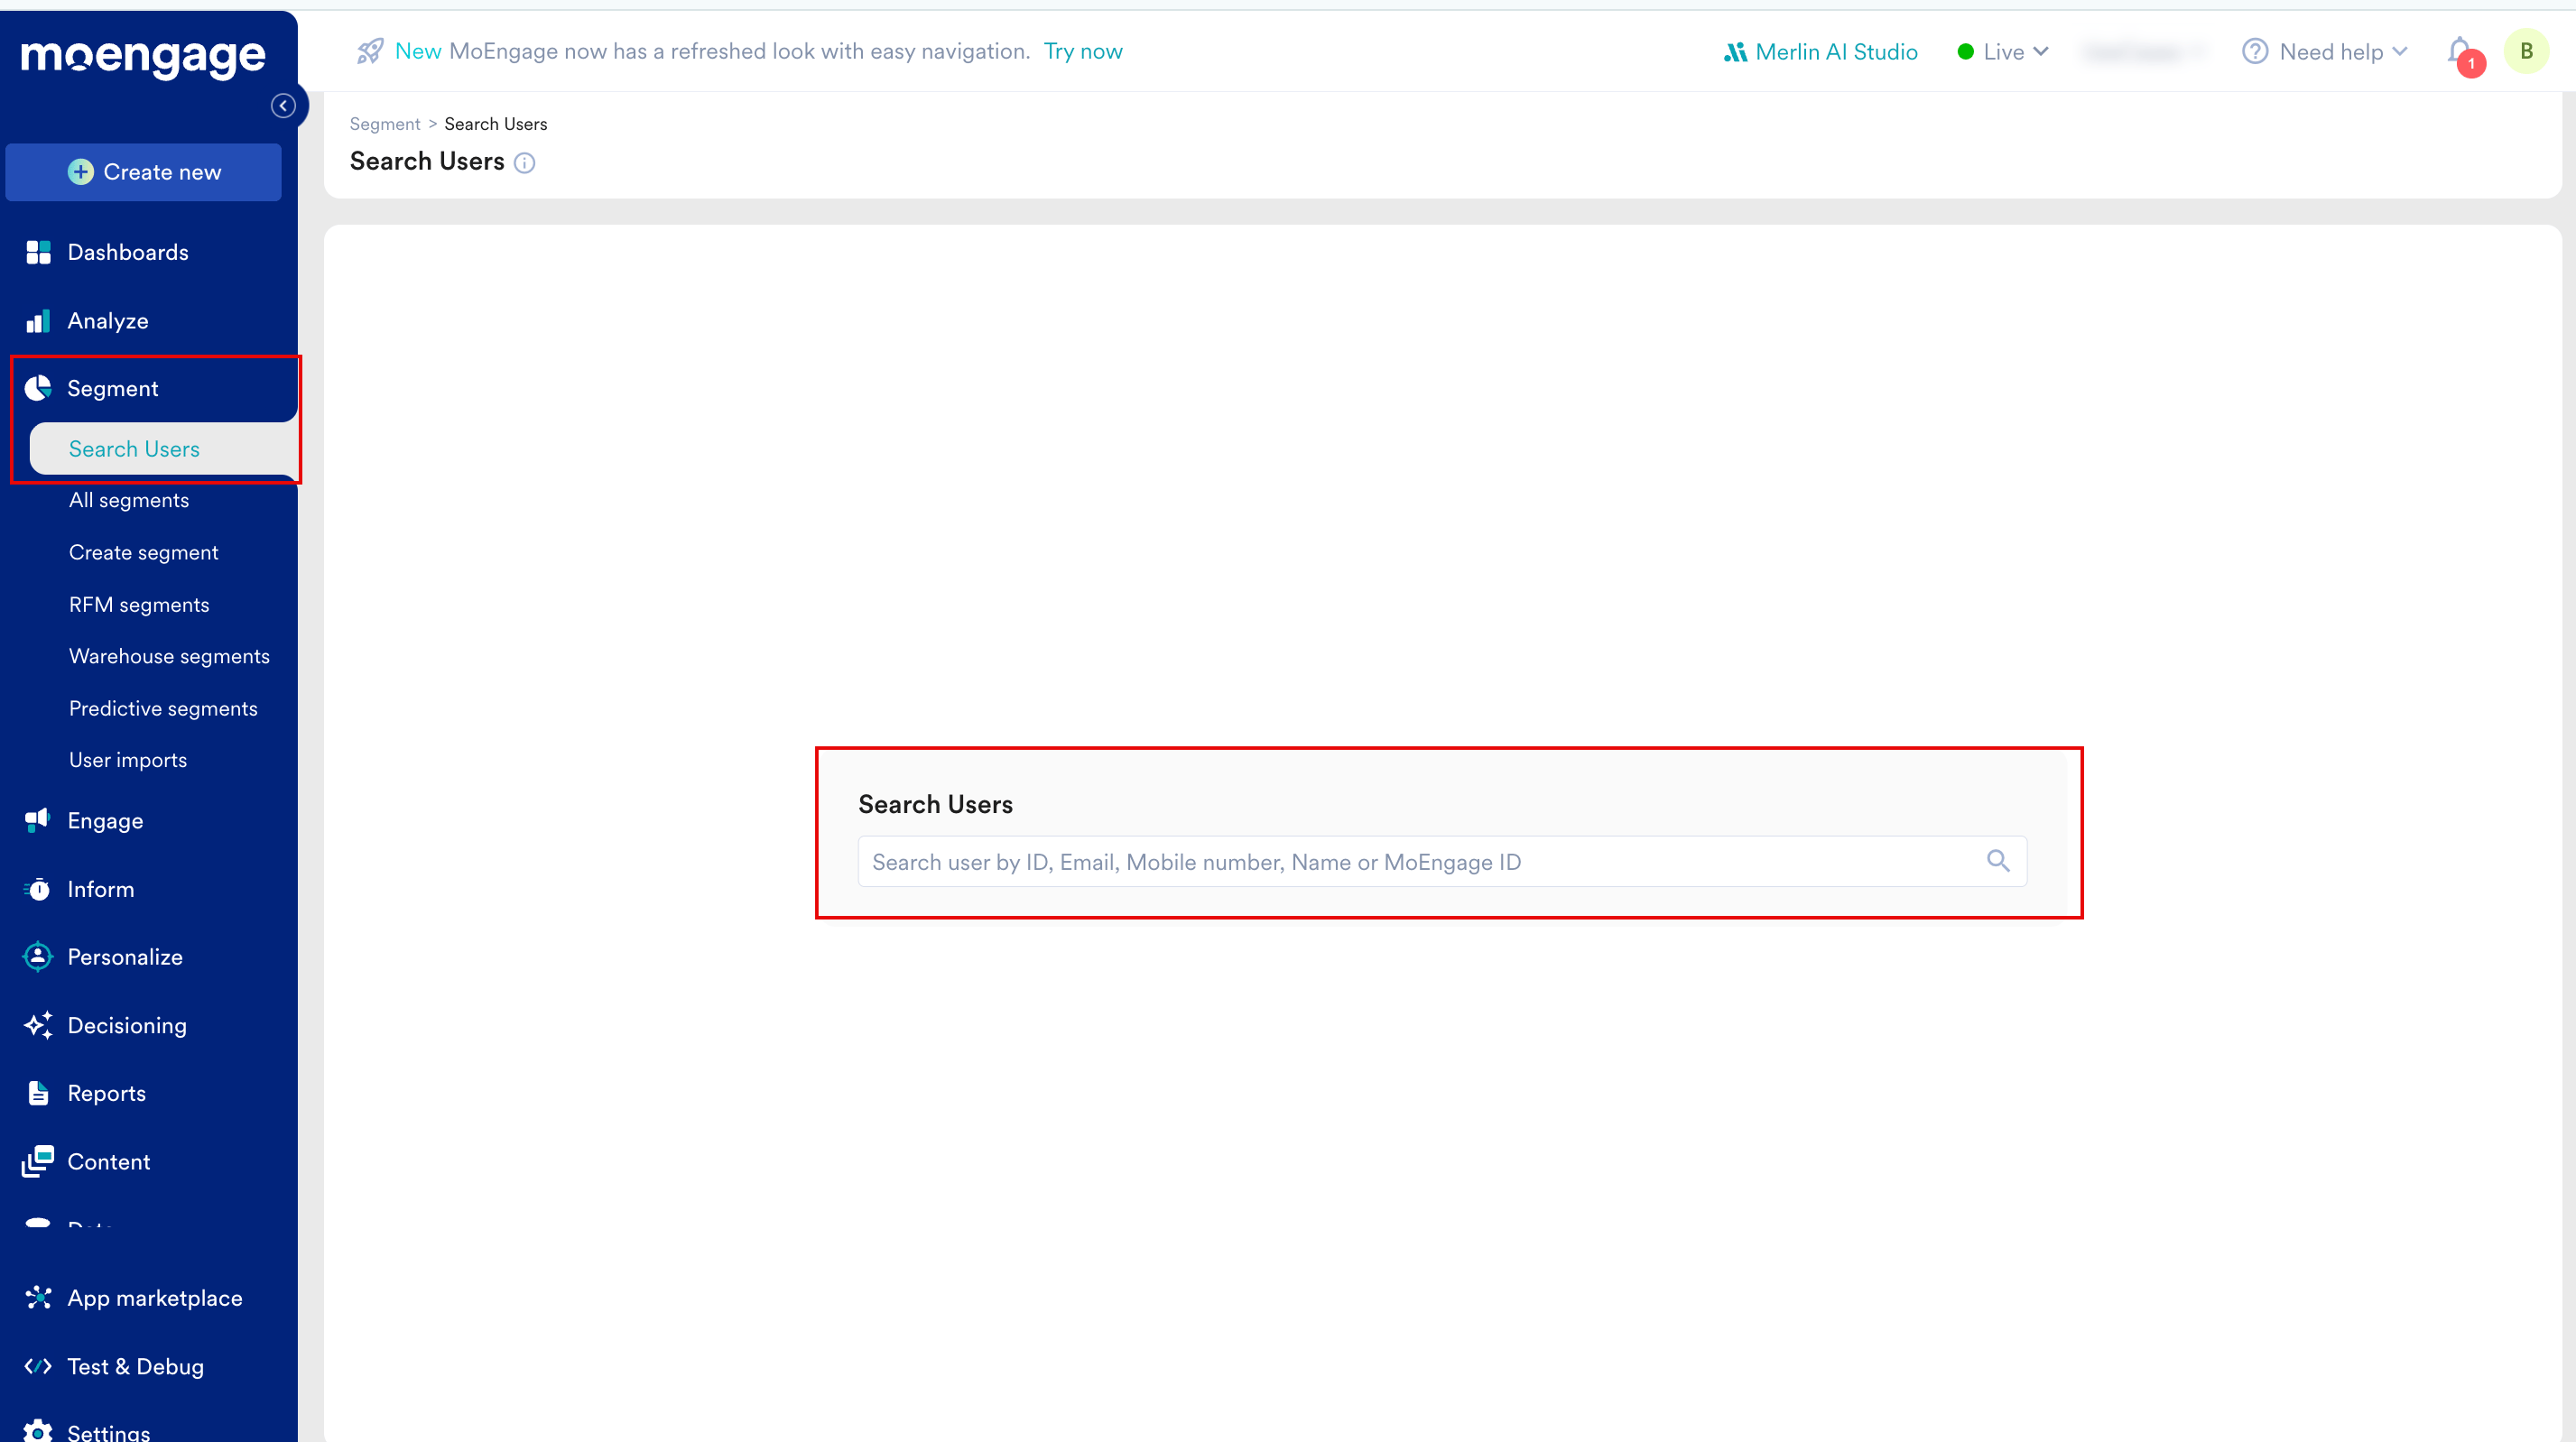2576x1442 pixels.
Task: Click the magnifier icon in the search box
Action: 1997,860
